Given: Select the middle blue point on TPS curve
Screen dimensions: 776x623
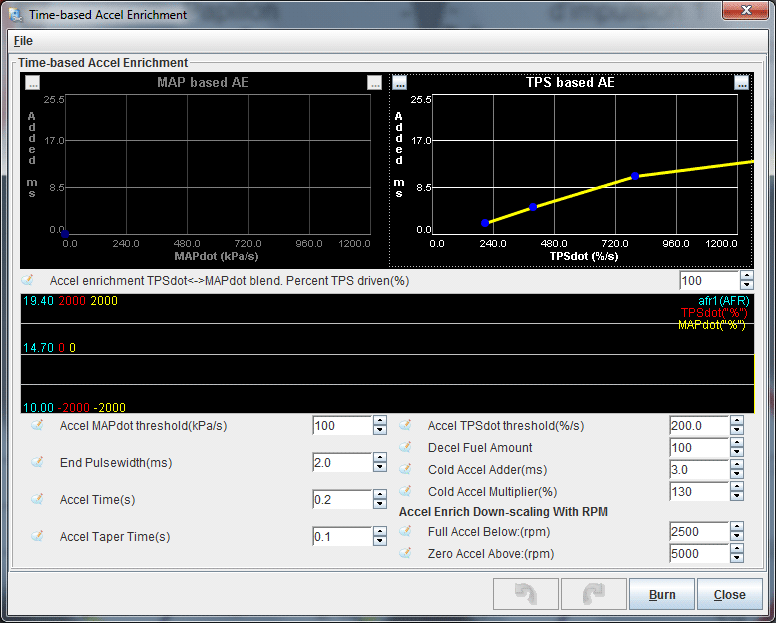Looking at the screenshot, I should click(x=533, y=207).
